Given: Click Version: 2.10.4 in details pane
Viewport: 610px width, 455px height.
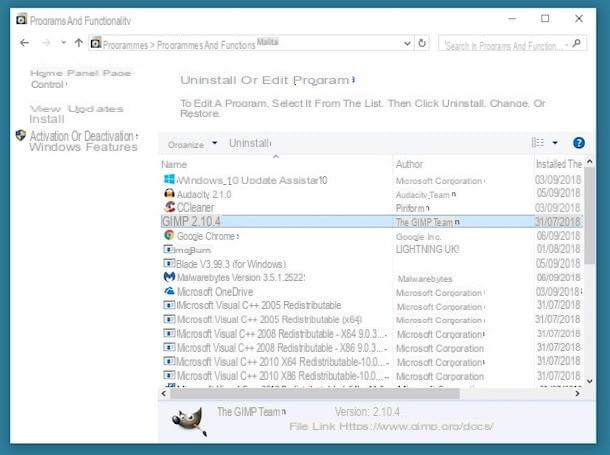Looking at the screenshot, I should coord(367,411).
